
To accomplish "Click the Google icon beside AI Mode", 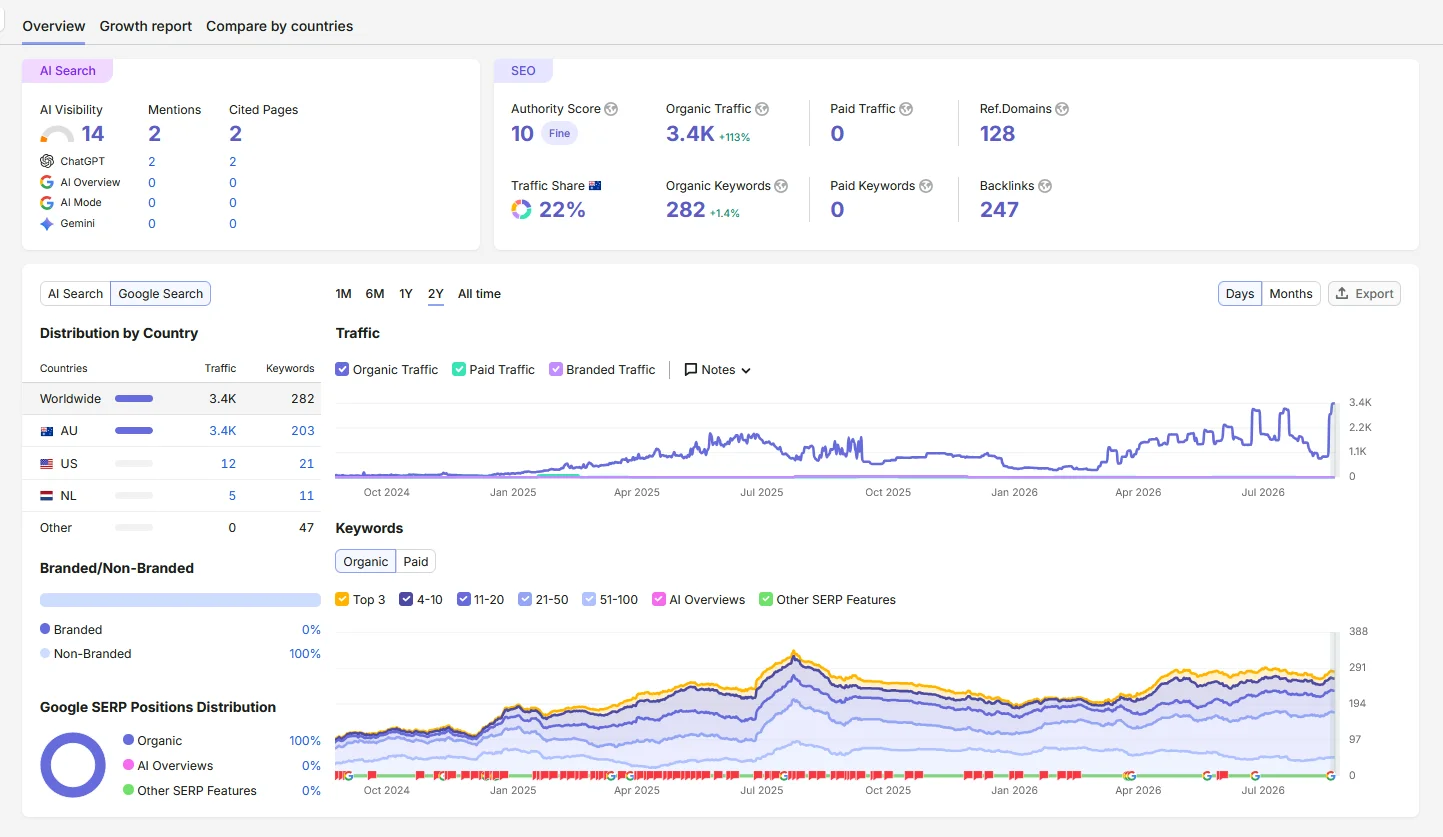I will click(47, 203).
